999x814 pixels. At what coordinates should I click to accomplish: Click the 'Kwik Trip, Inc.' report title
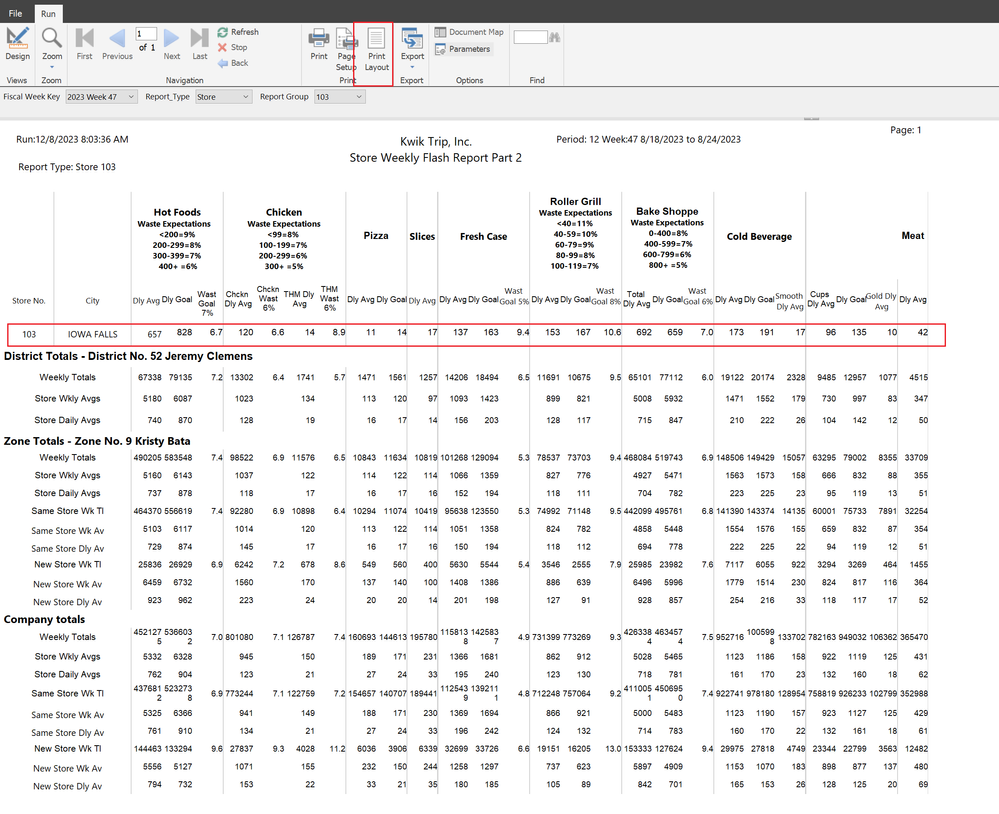[436, 141]
